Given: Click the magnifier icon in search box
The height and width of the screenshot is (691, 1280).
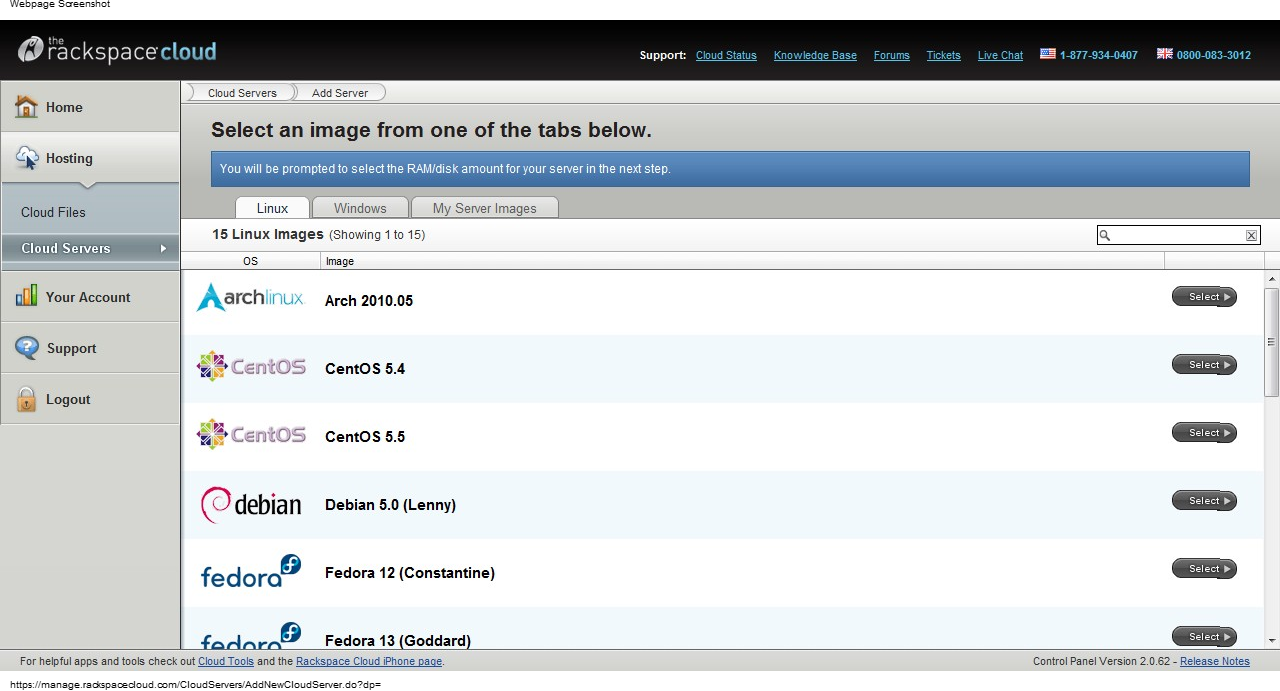Looking at the screenshot, I should (x=1105, y=236).
